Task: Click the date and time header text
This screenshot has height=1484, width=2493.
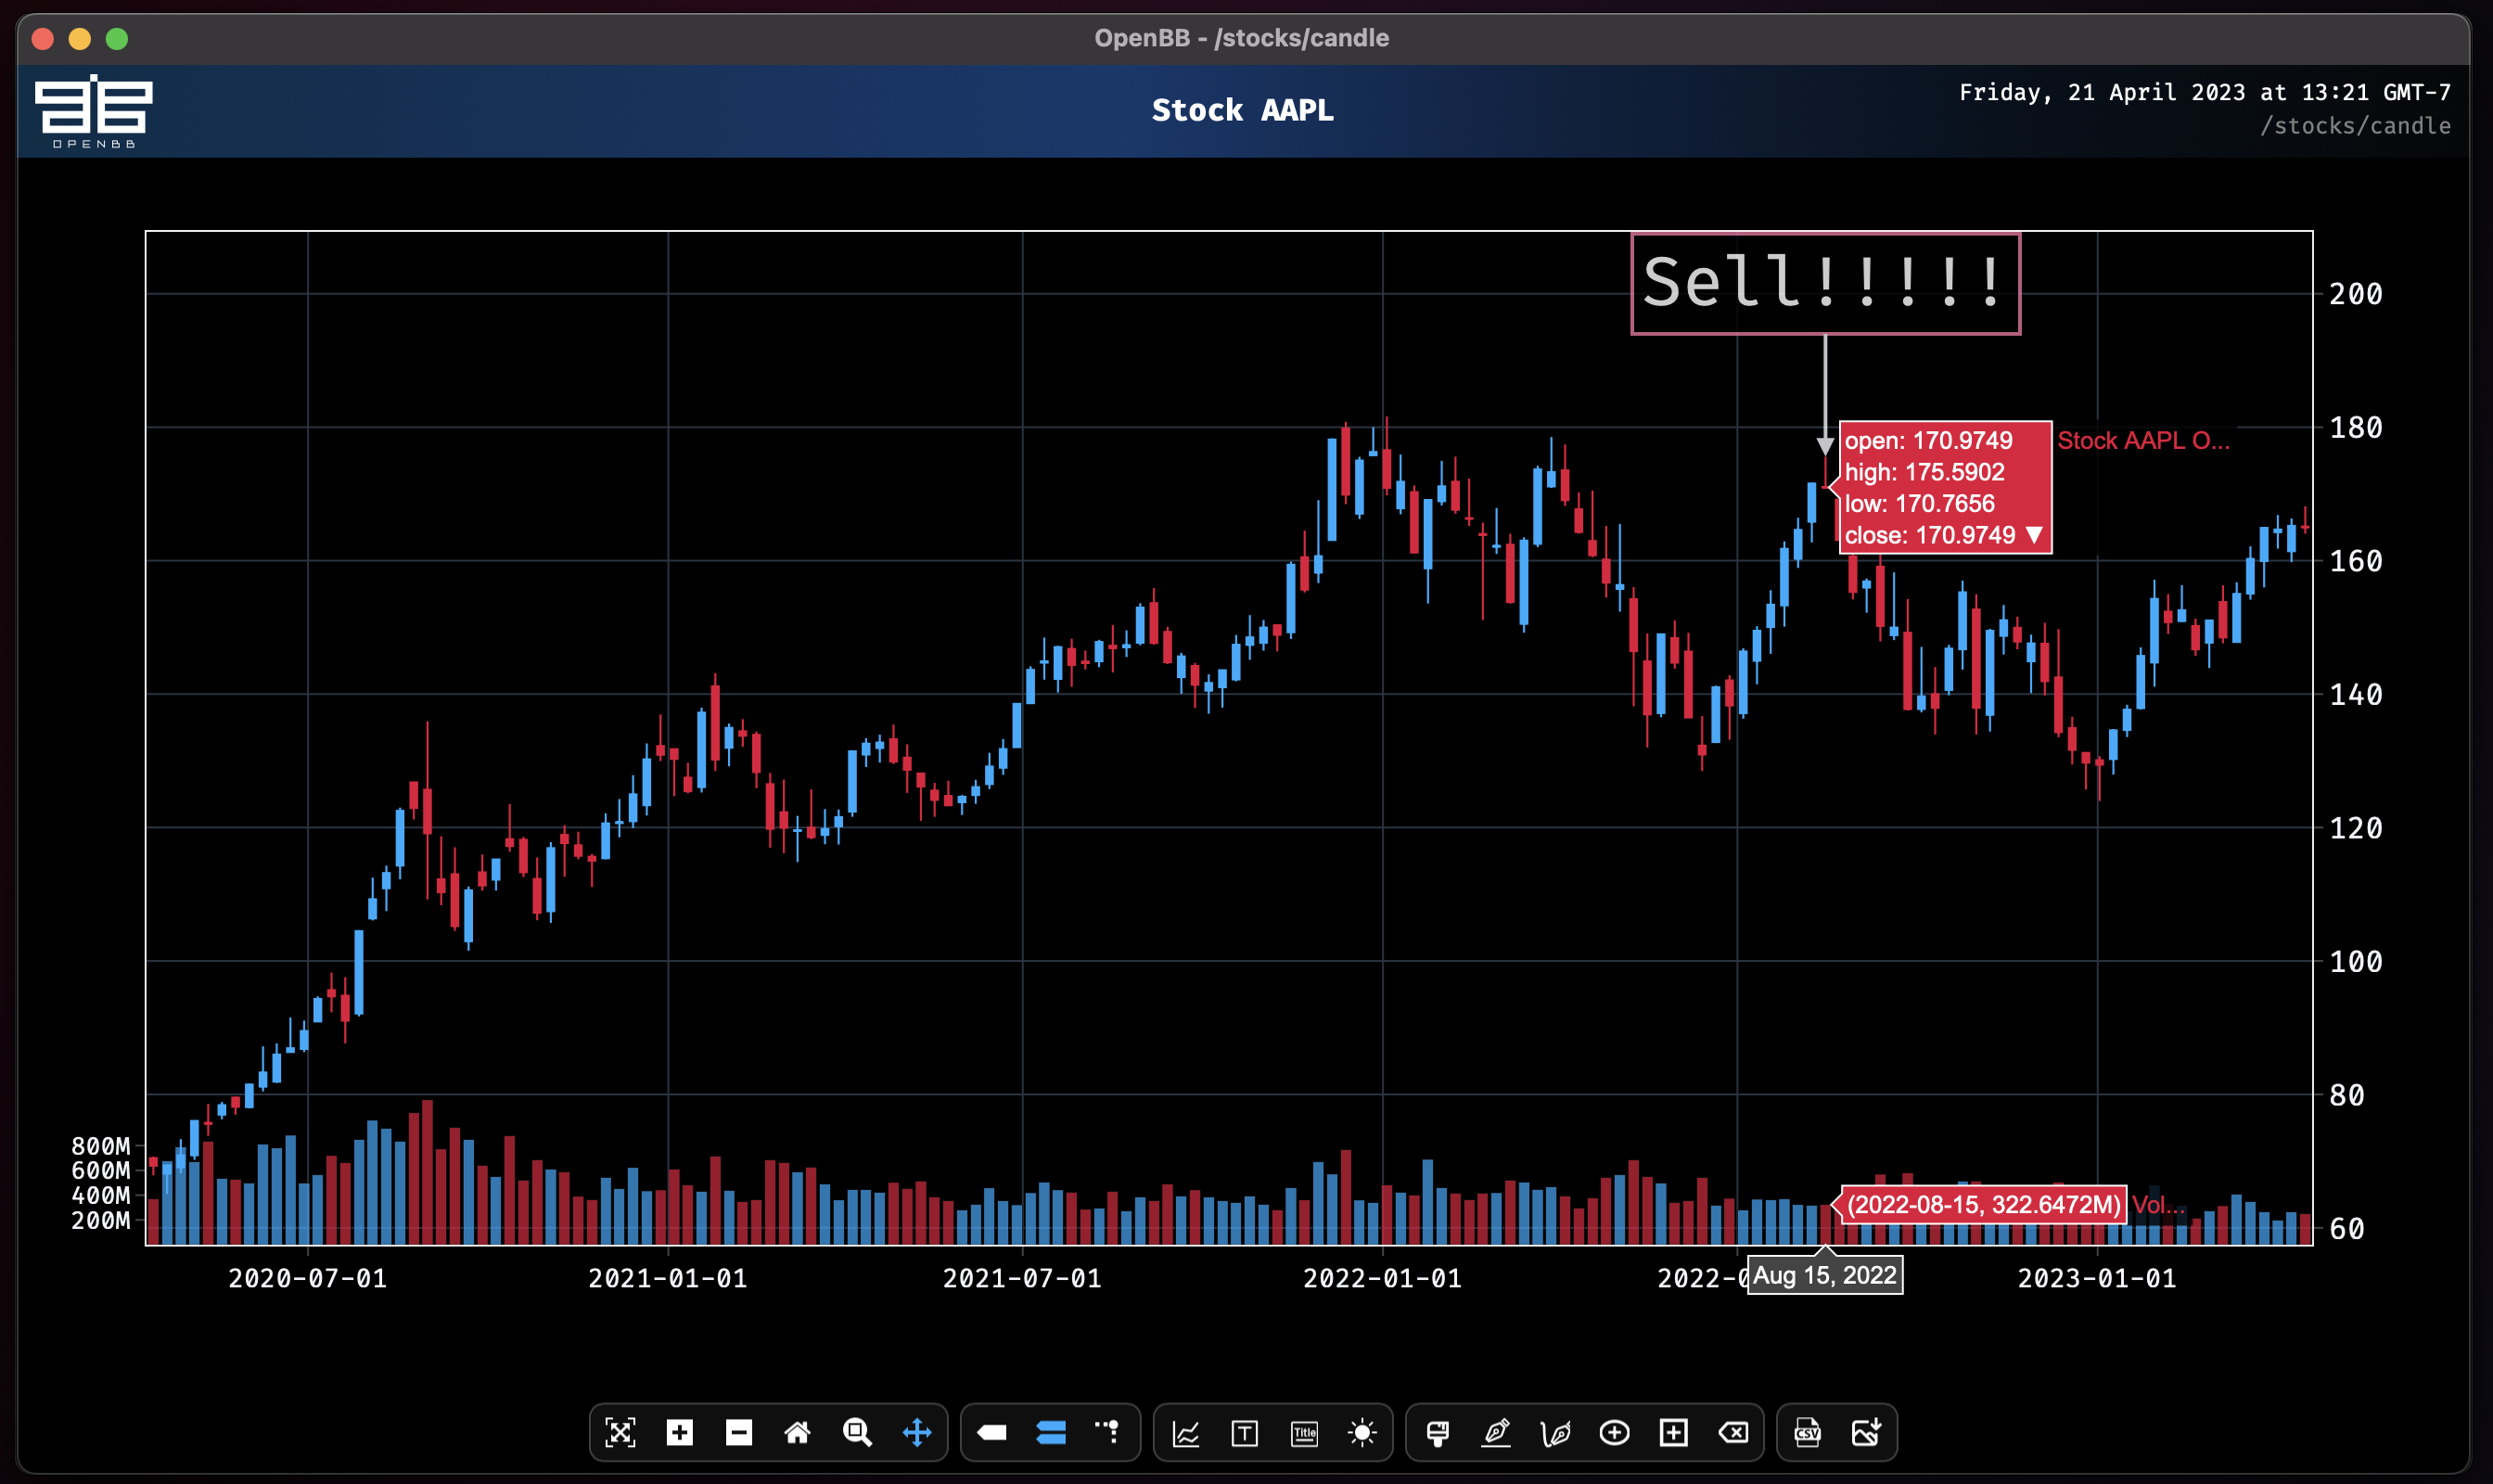Action: point(2205,92)
